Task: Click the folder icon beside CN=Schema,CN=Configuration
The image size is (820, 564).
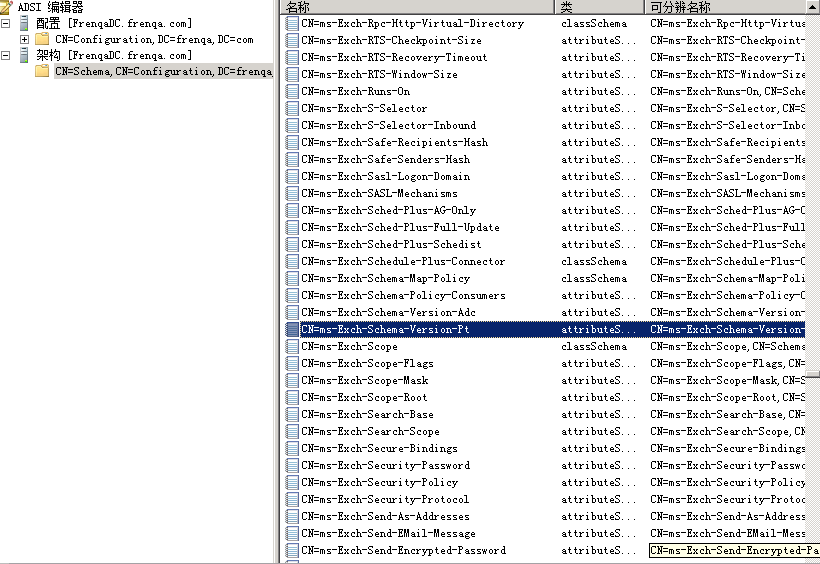Action: coord(42,71)
